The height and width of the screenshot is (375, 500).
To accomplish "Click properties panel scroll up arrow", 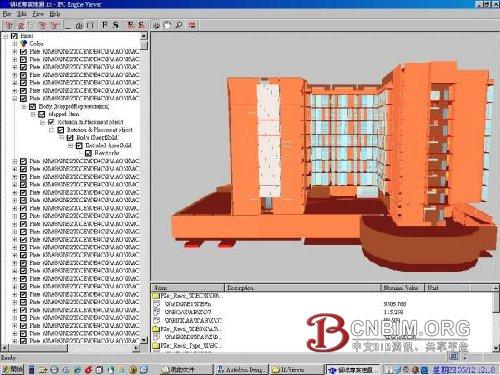I will tap(496, 288).
